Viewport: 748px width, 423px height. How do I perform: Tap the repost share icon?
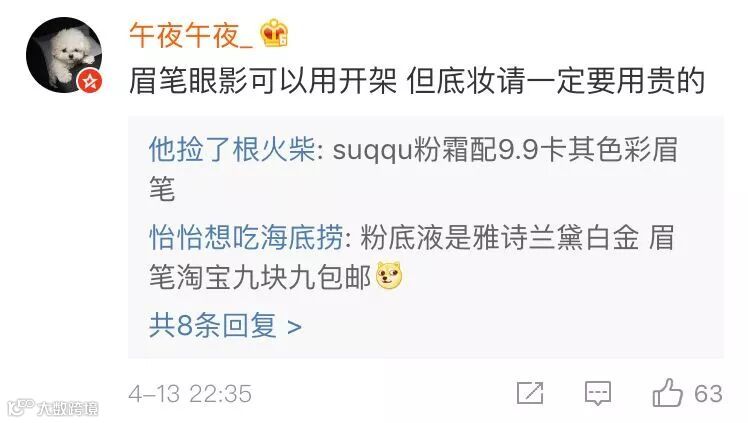(x=530, y=393)
